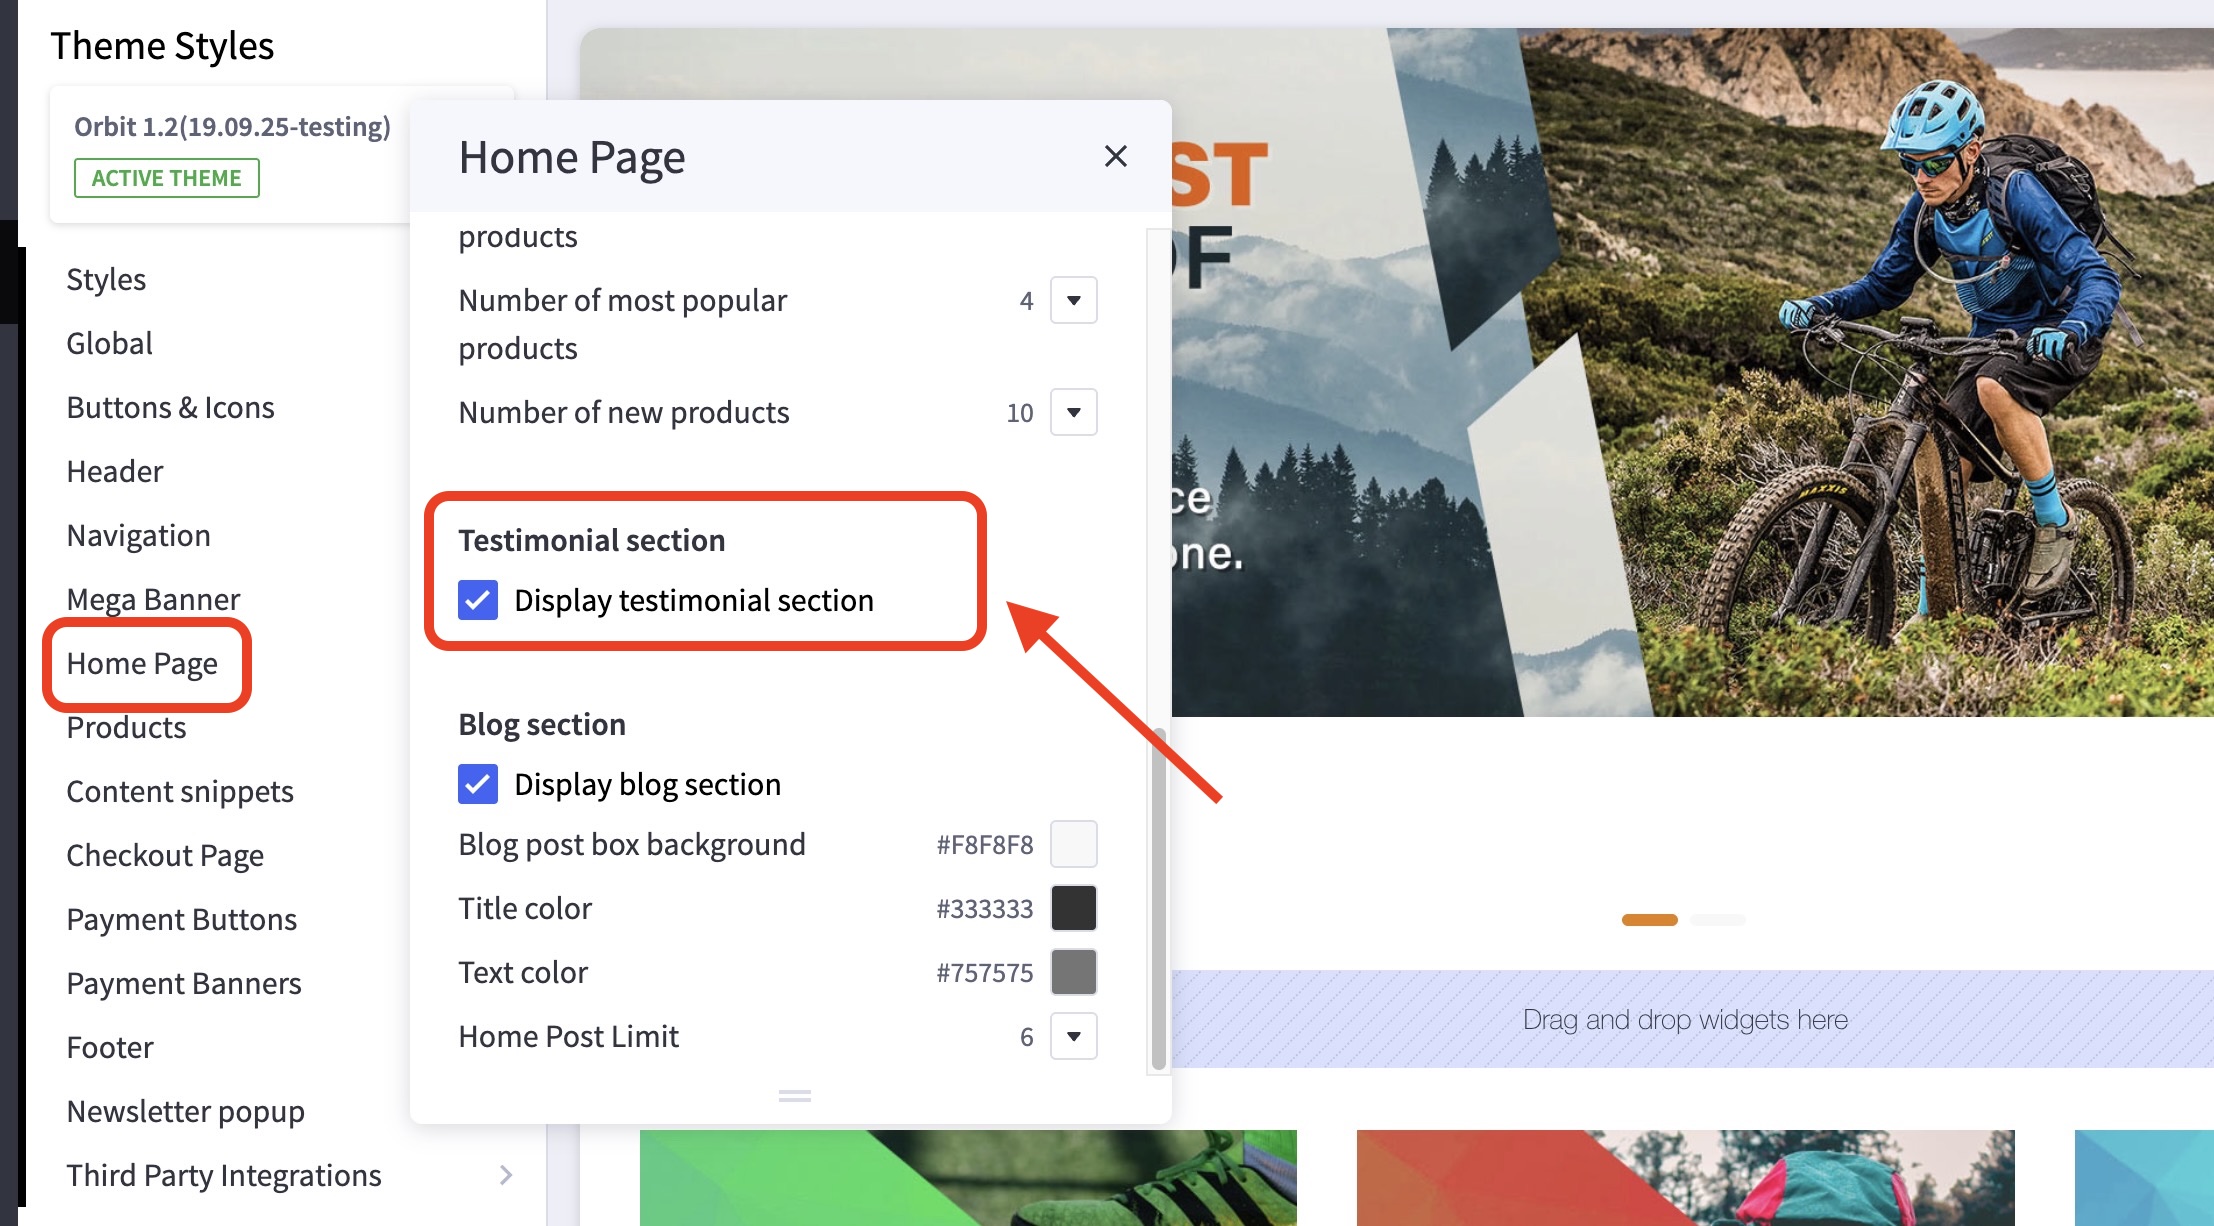Image resolution: width=2214 pixels, height=1226 pixels.
Task: Pick the Text color gray swatch
Action: (x=1073, y=972)
